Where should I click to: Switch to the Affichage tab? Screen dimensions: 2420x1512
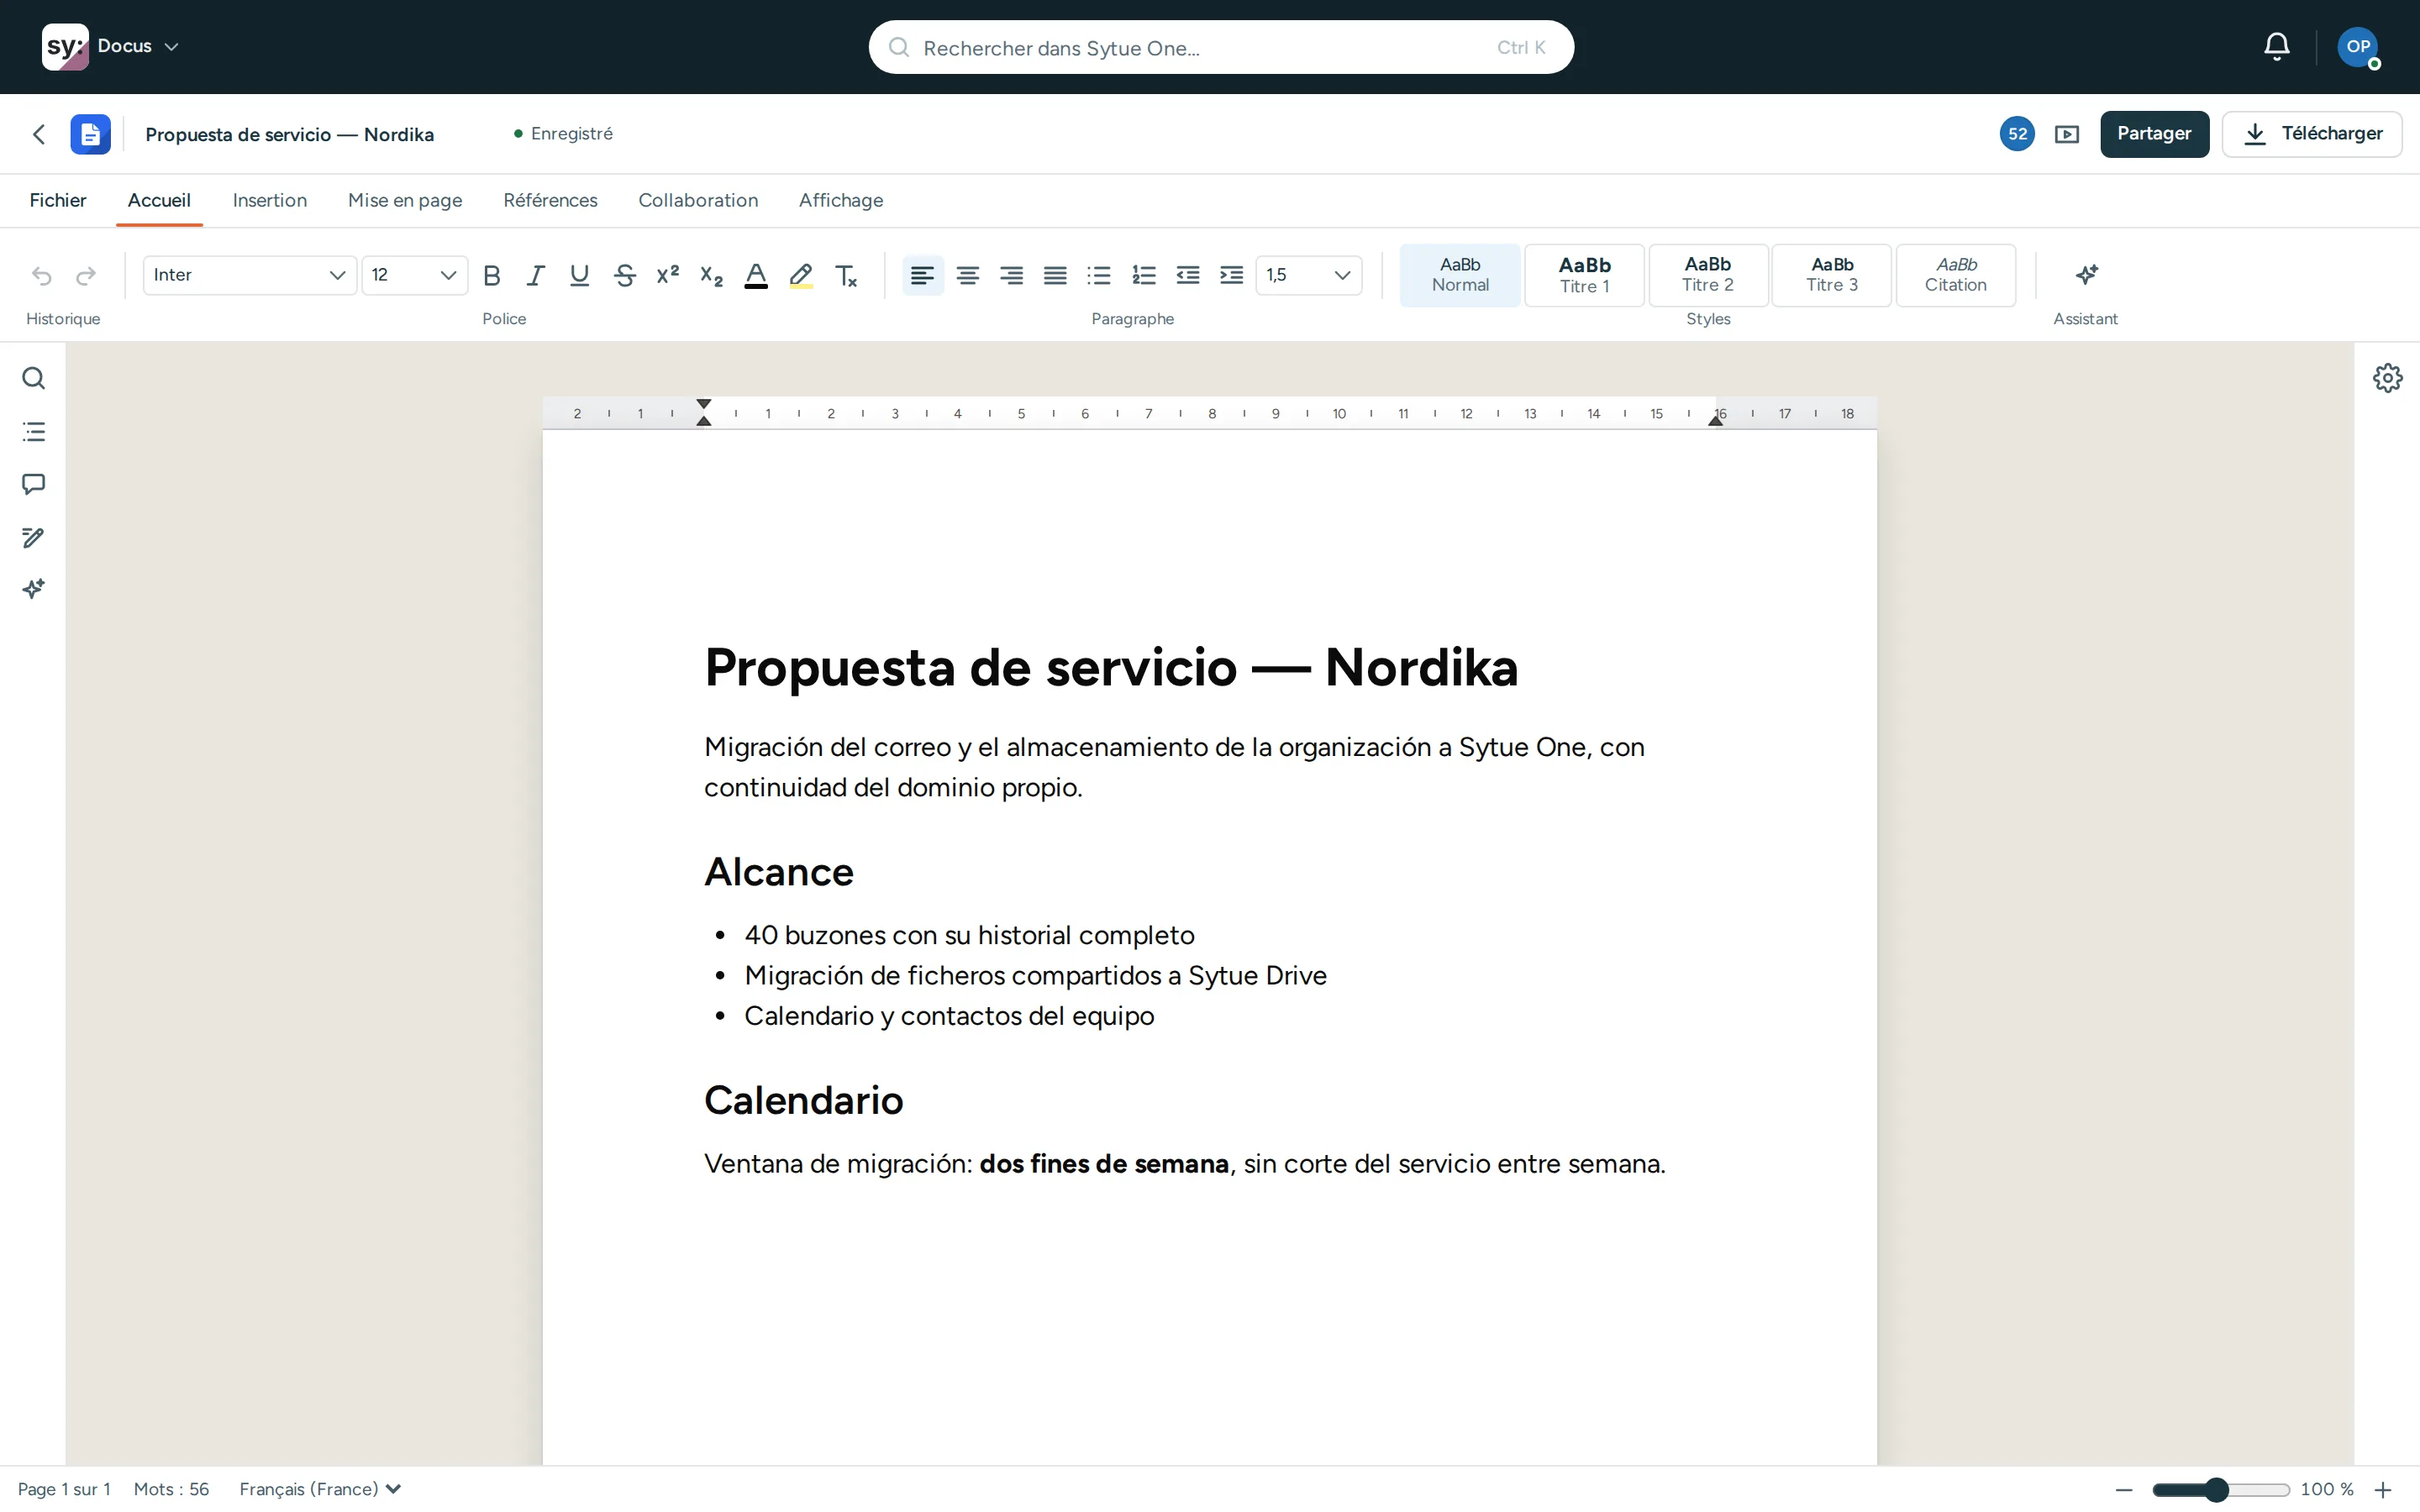click(x=841, y=200)
